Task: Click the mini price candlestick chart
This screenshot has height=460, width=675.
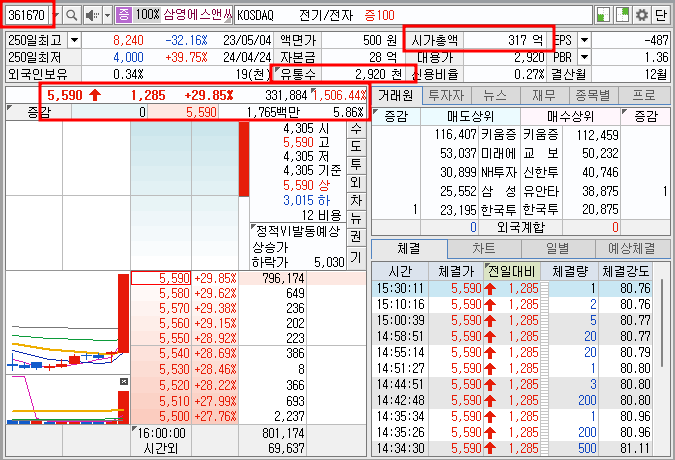Action: tap(68, 323)
